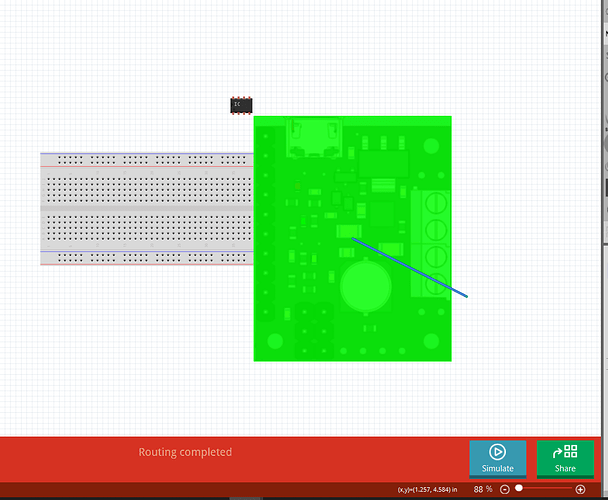The height and width of the screenshot is (500, 608).
Task: Click the zoom in plus icon
Action: [581, 489]
